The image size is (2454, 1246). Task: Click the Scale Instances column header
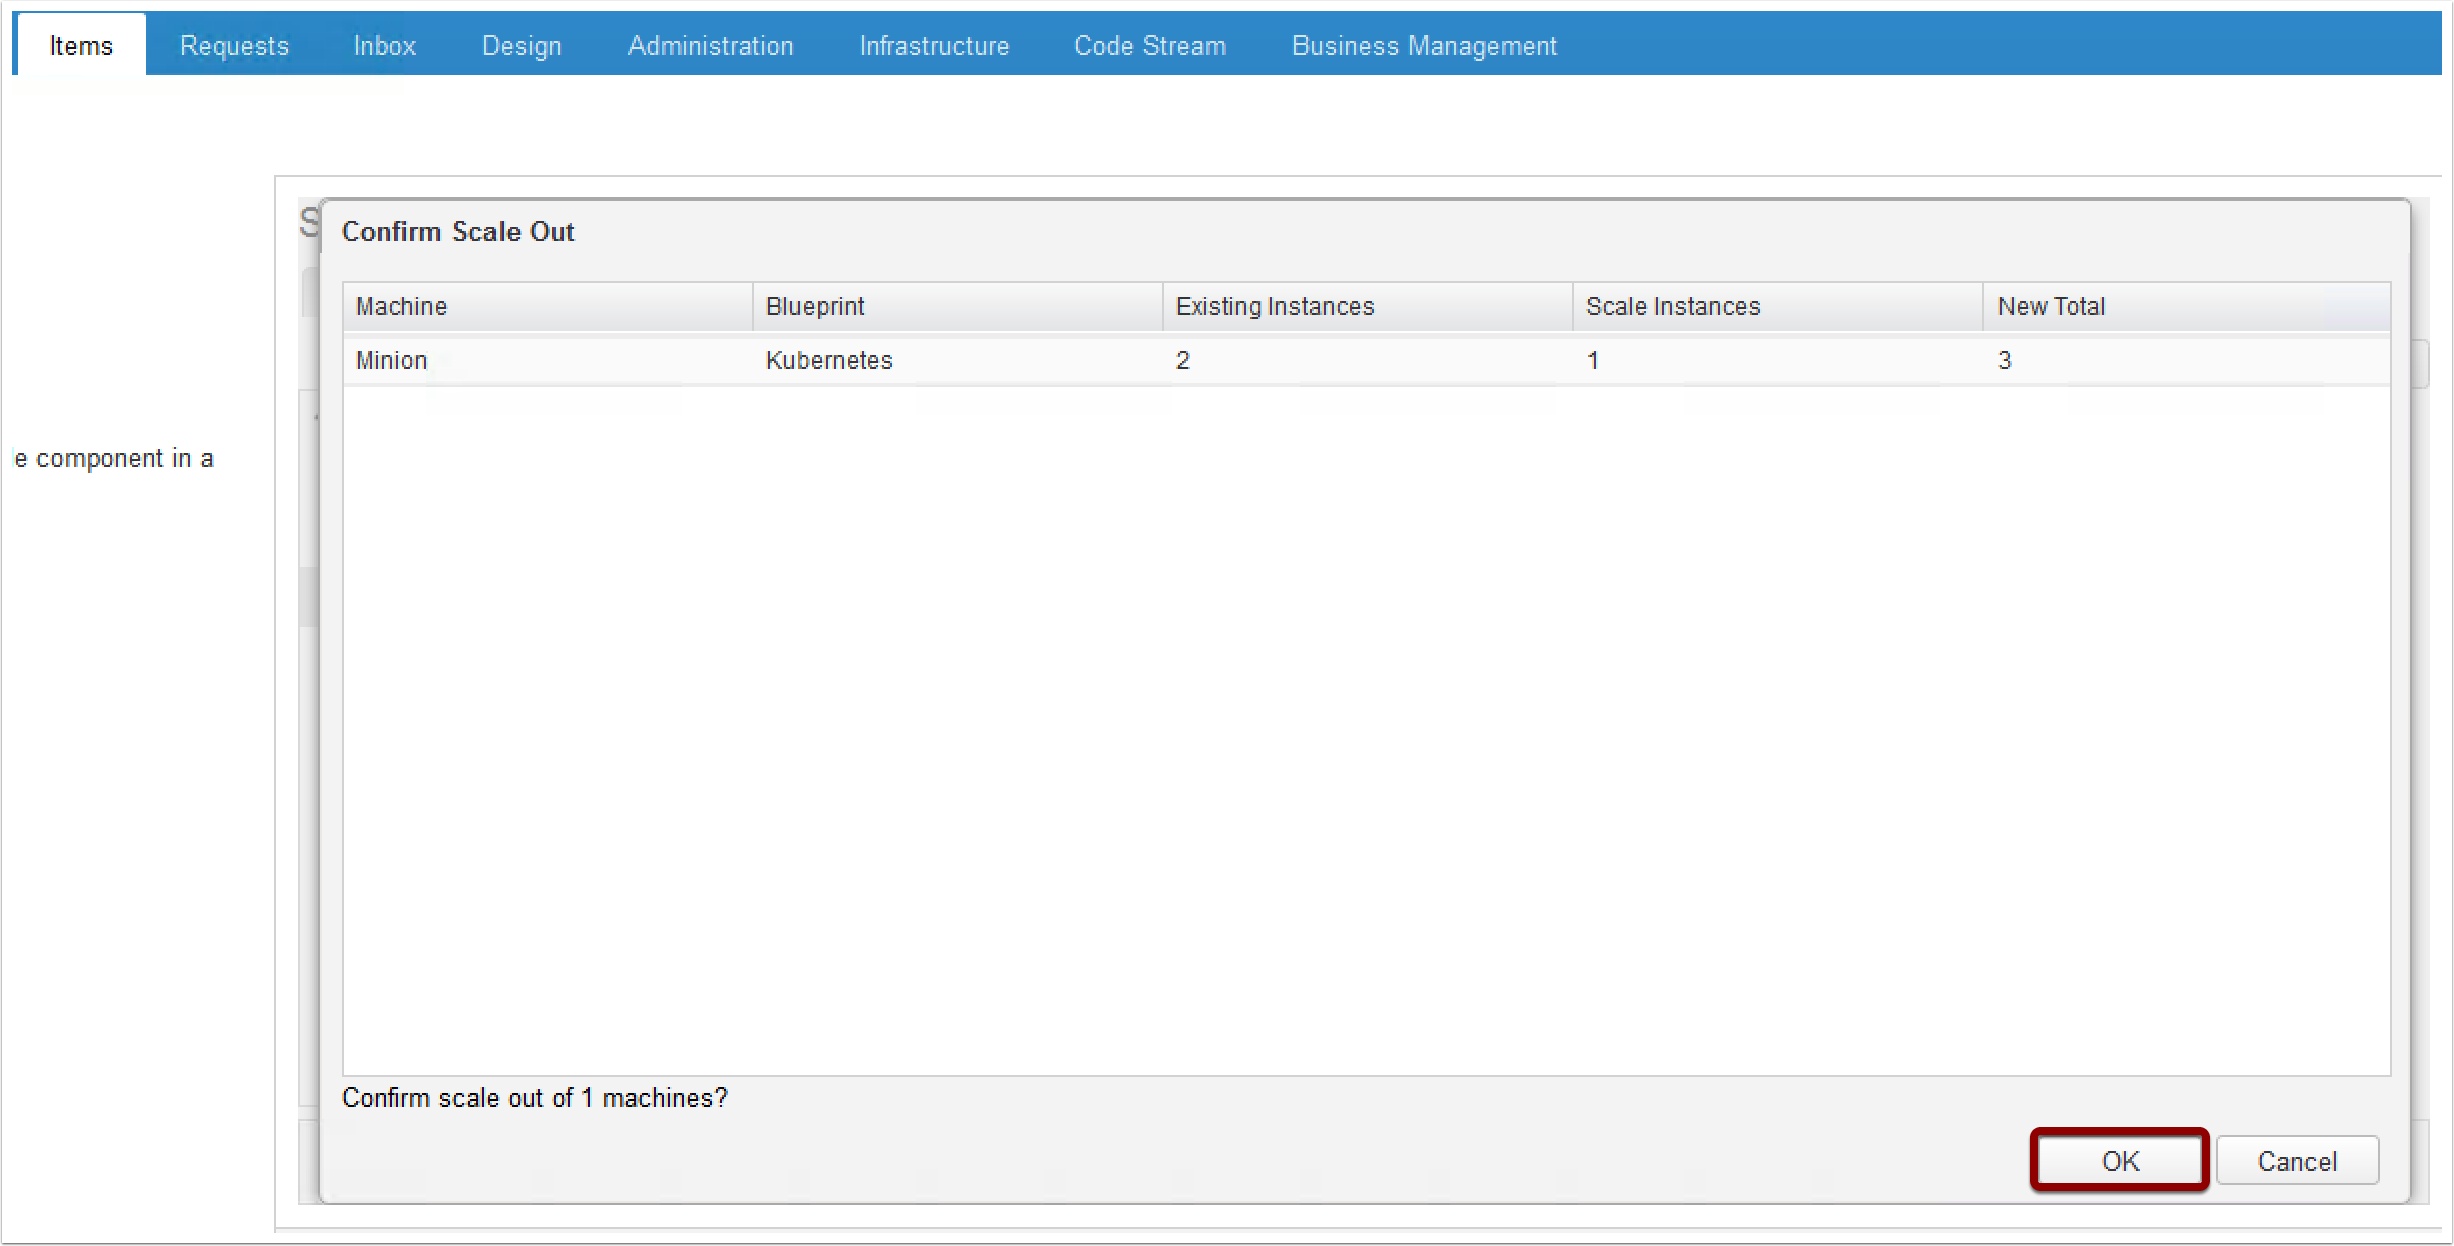coord(1777,307)
